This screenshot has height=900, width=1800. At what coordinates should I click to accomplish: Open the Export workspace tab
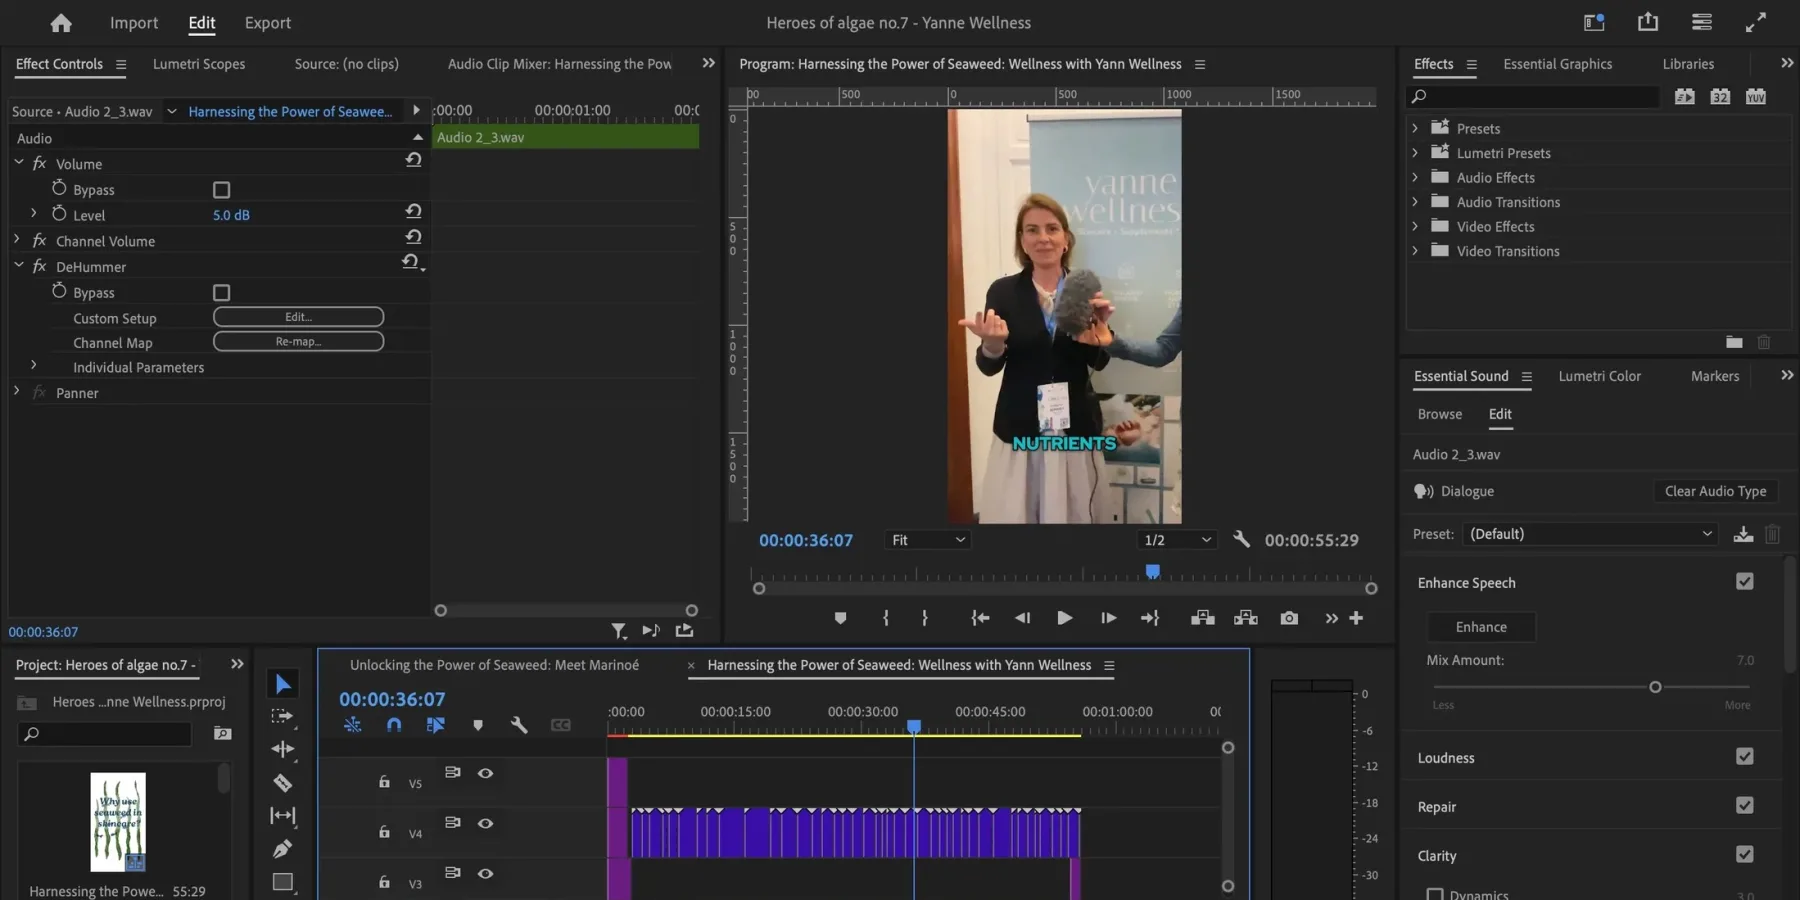point(267,23)
